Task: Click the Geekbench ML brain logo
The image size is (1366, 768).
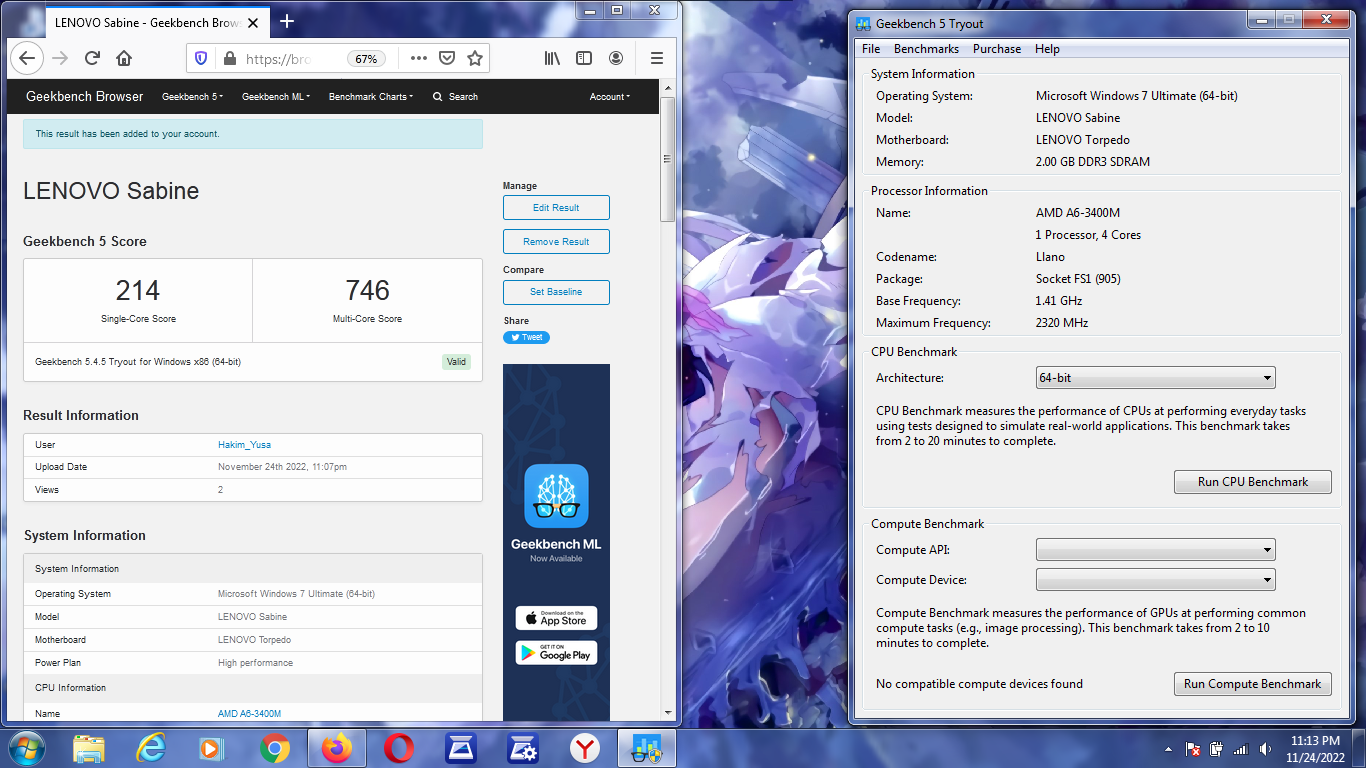Action: tap(556, 495)
